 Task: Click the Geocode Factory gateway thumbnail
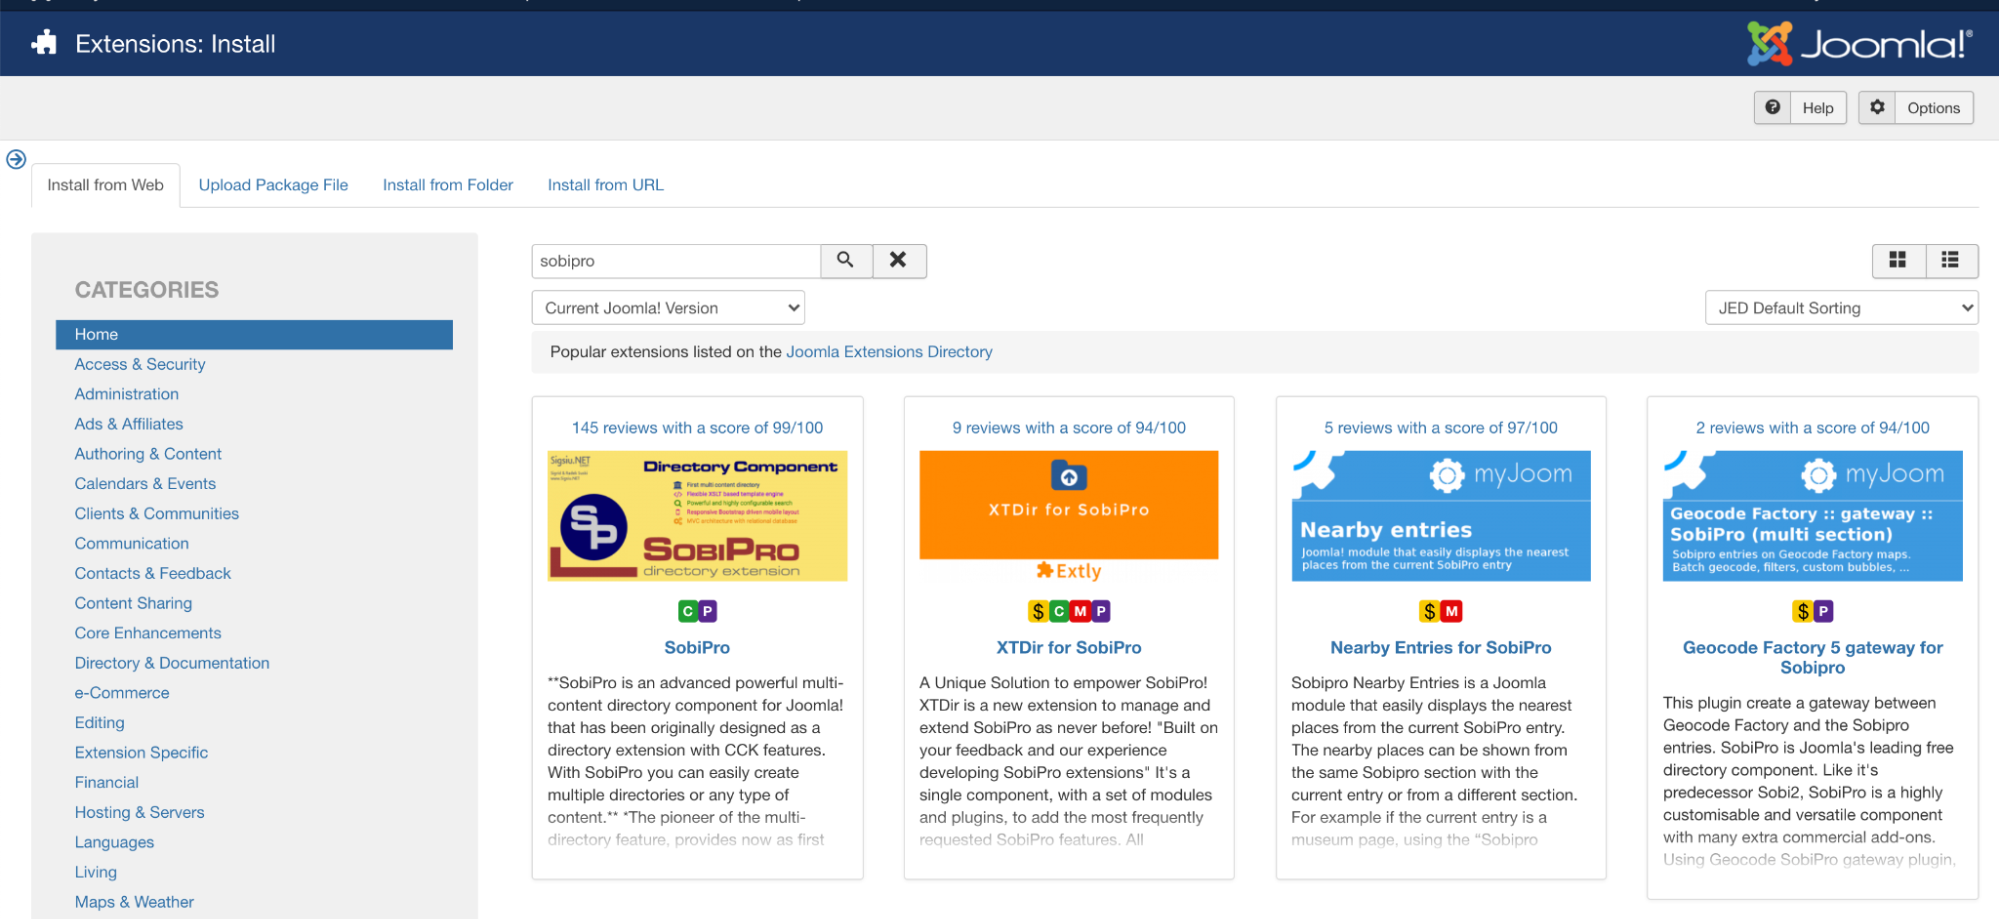coord(1812,516)
